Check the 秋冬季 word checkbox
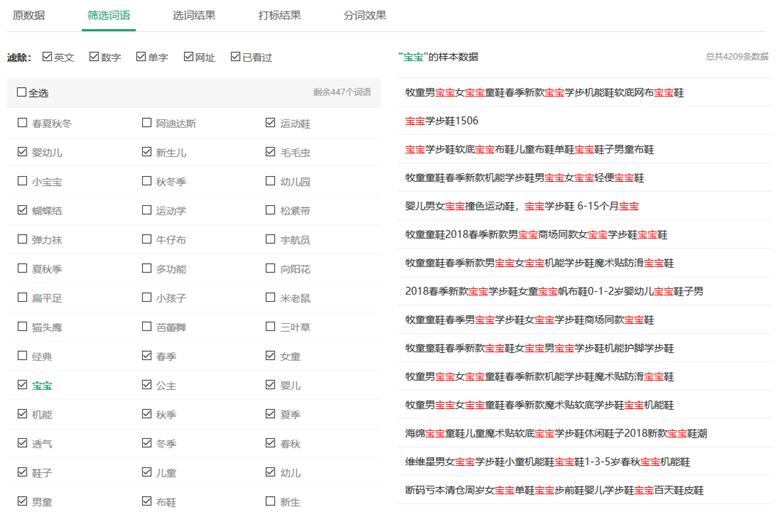776x512 pixels. [146, 181]
